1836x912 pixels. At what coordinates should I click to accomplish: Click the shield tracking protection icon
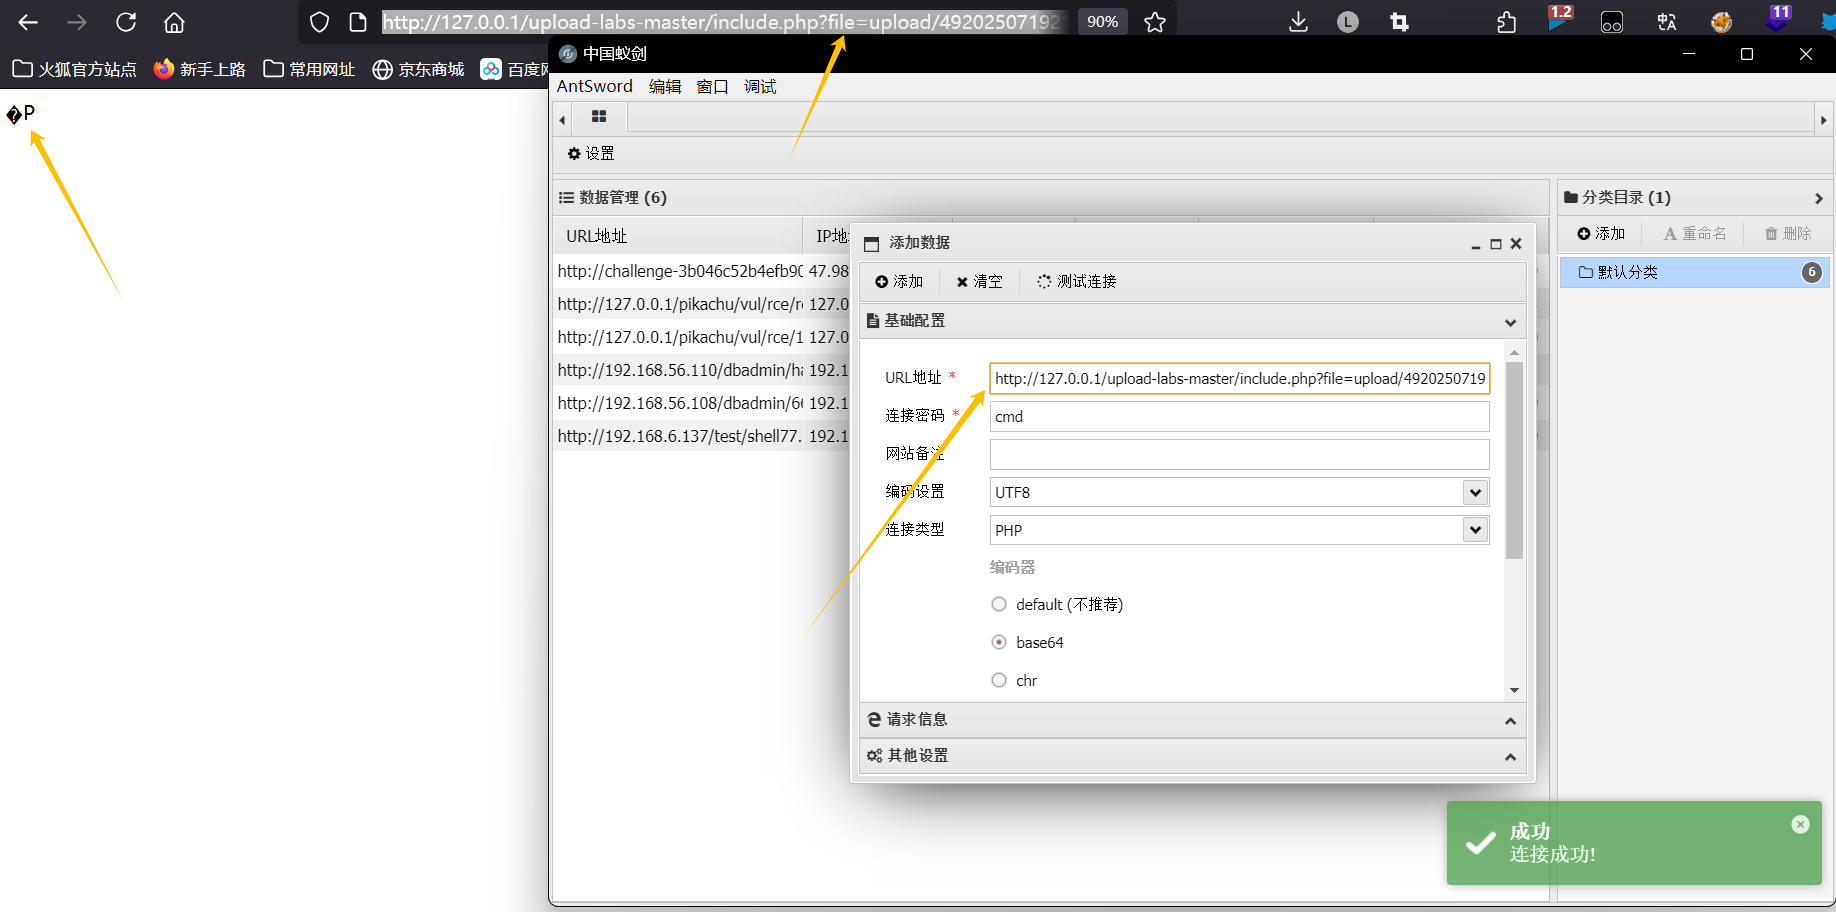tap(319, 22)
